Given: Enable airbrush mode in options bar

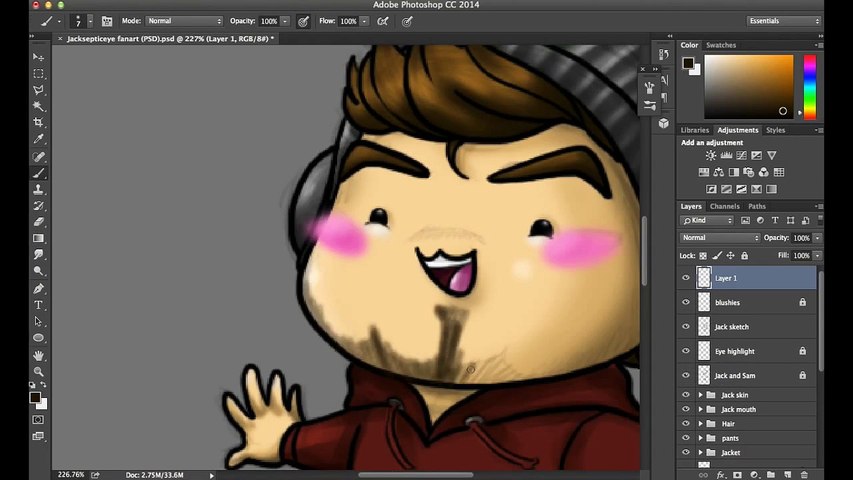Looking at the screenshot, I should pyautogui.click(x=382, y=21).
